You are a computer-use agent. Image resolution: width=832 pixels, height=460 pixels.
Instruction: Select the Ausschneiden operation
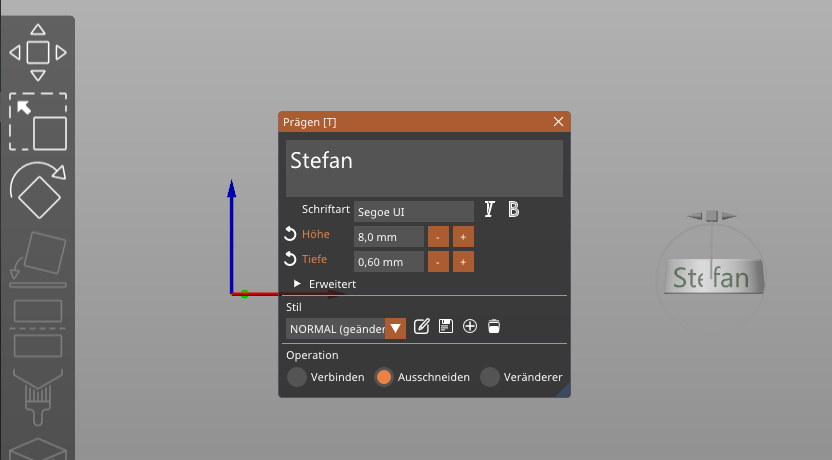(x=384, y=377)
